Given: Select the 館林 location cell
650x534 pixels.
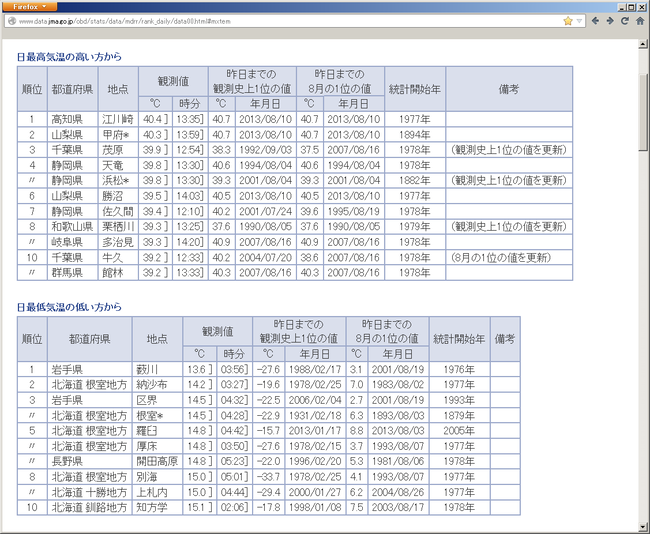Looking at the screenshot, I should point(118,273).
